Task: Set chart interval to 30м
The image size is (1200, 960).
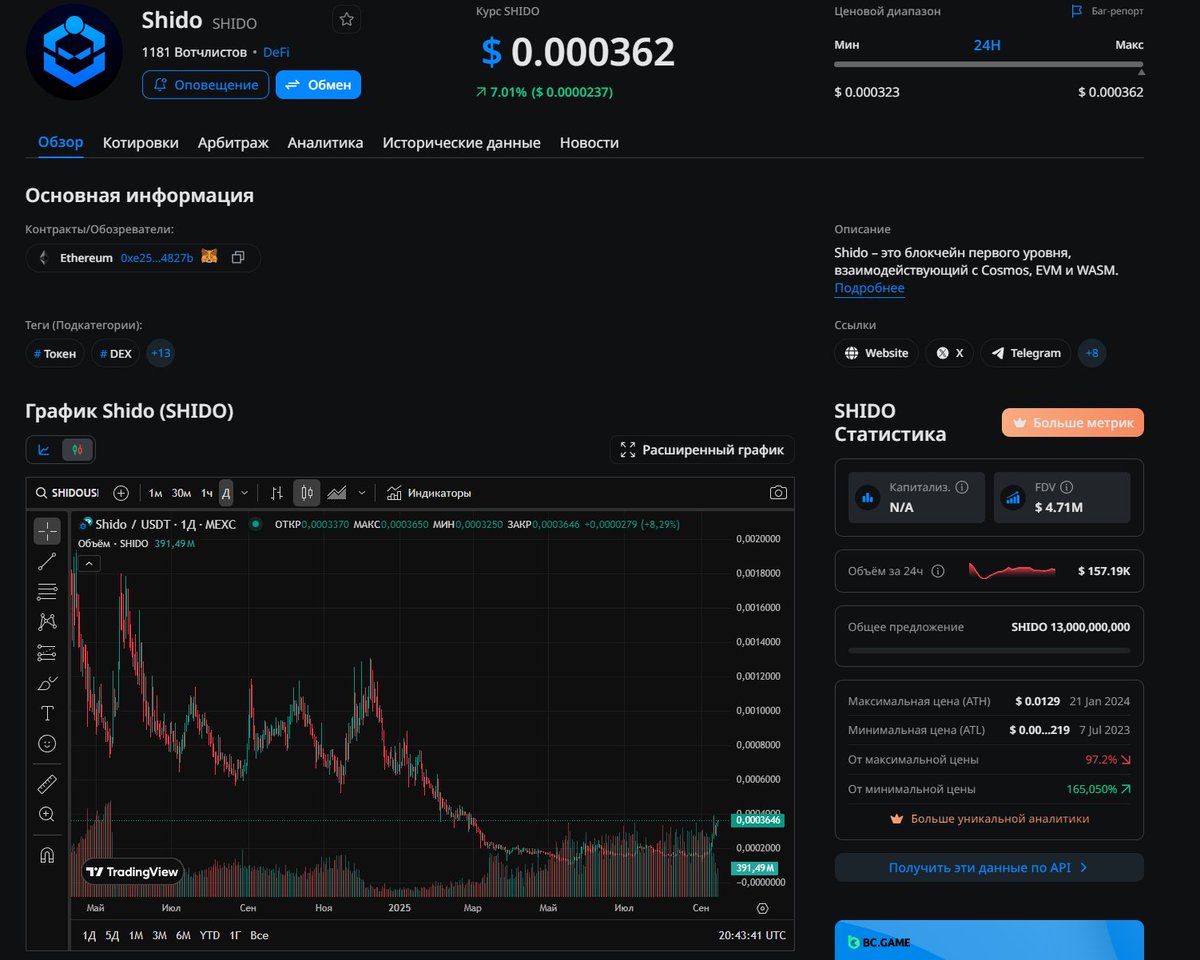Action: pos(181,493)
